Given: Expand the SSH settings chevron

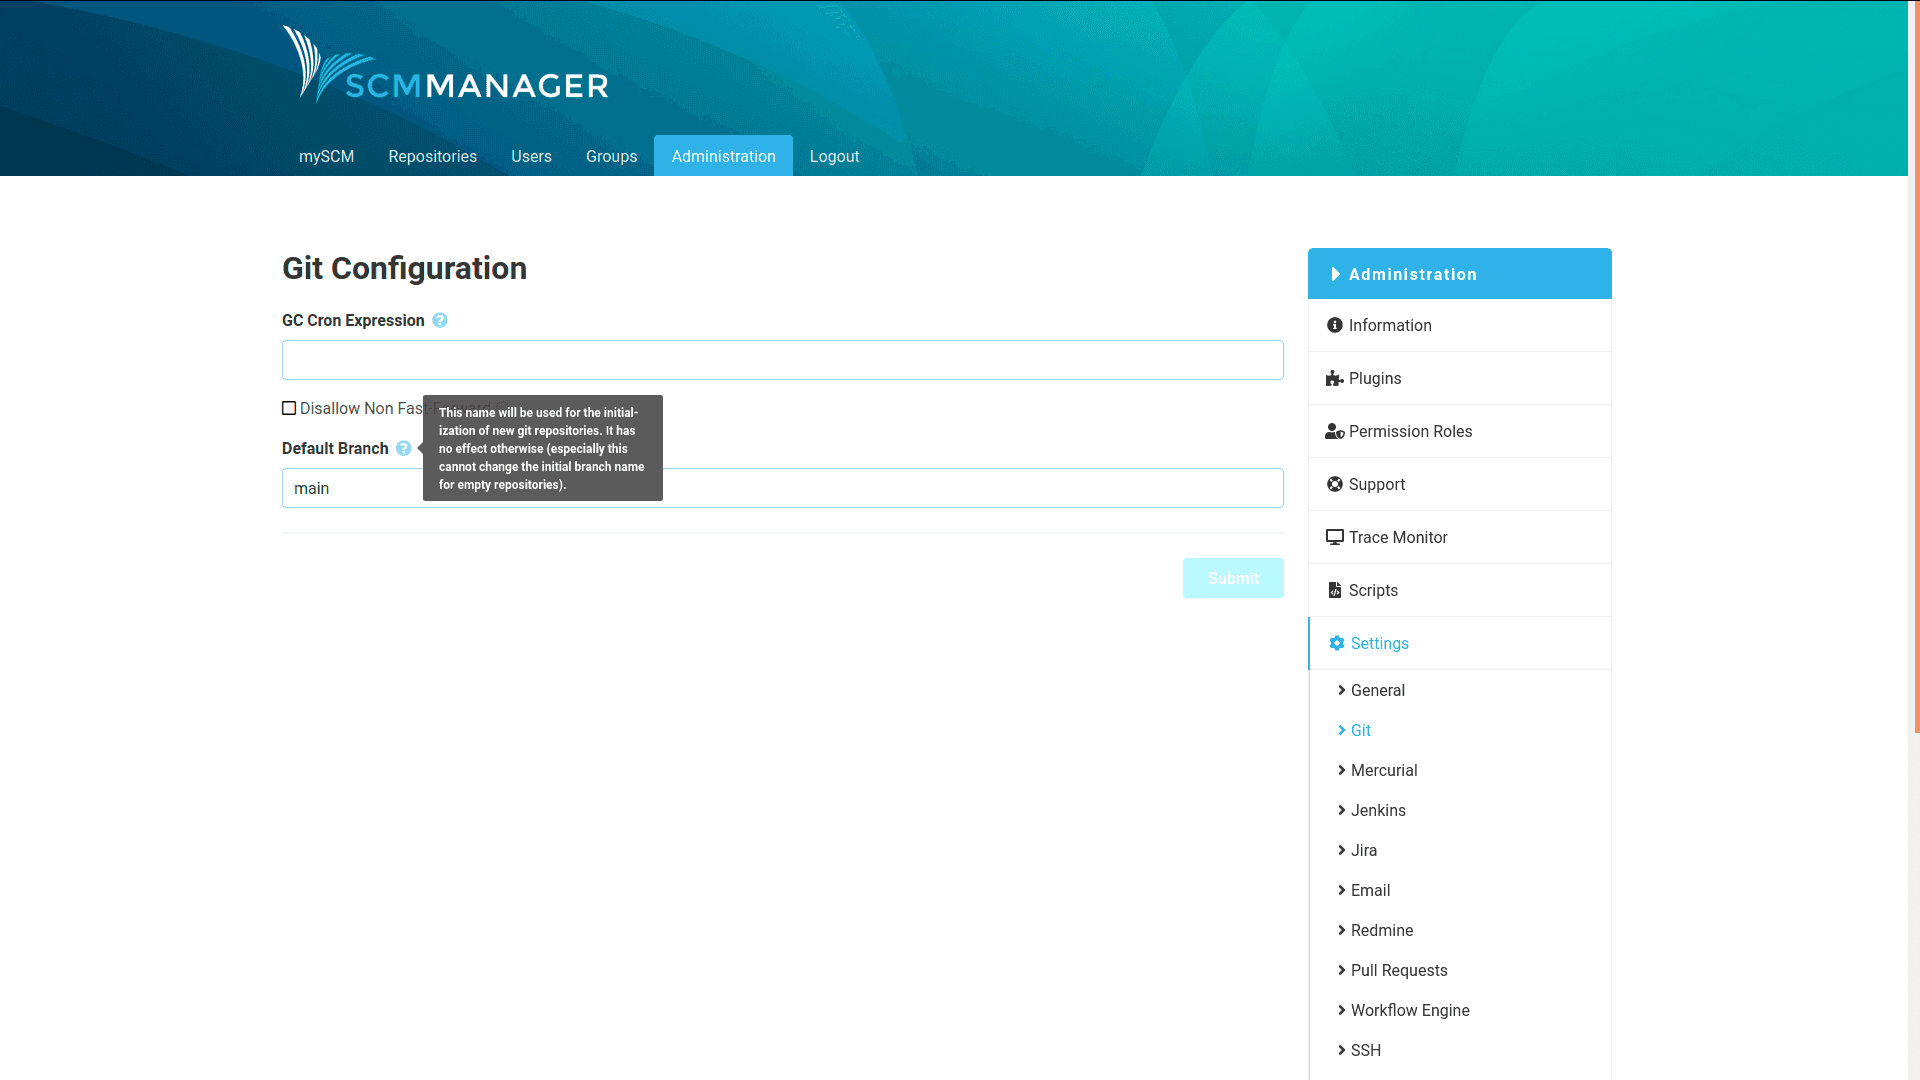Looking at the screenshot, I should tap(1342, 1050).
